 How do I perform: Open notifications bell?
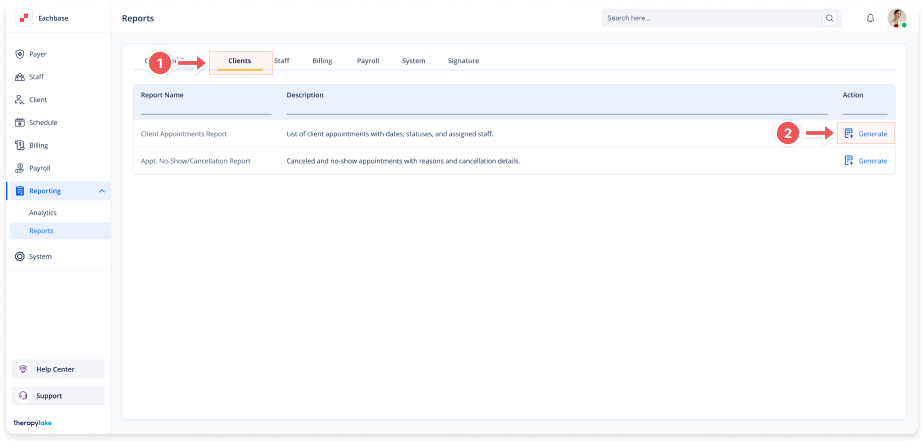(870, 18)
